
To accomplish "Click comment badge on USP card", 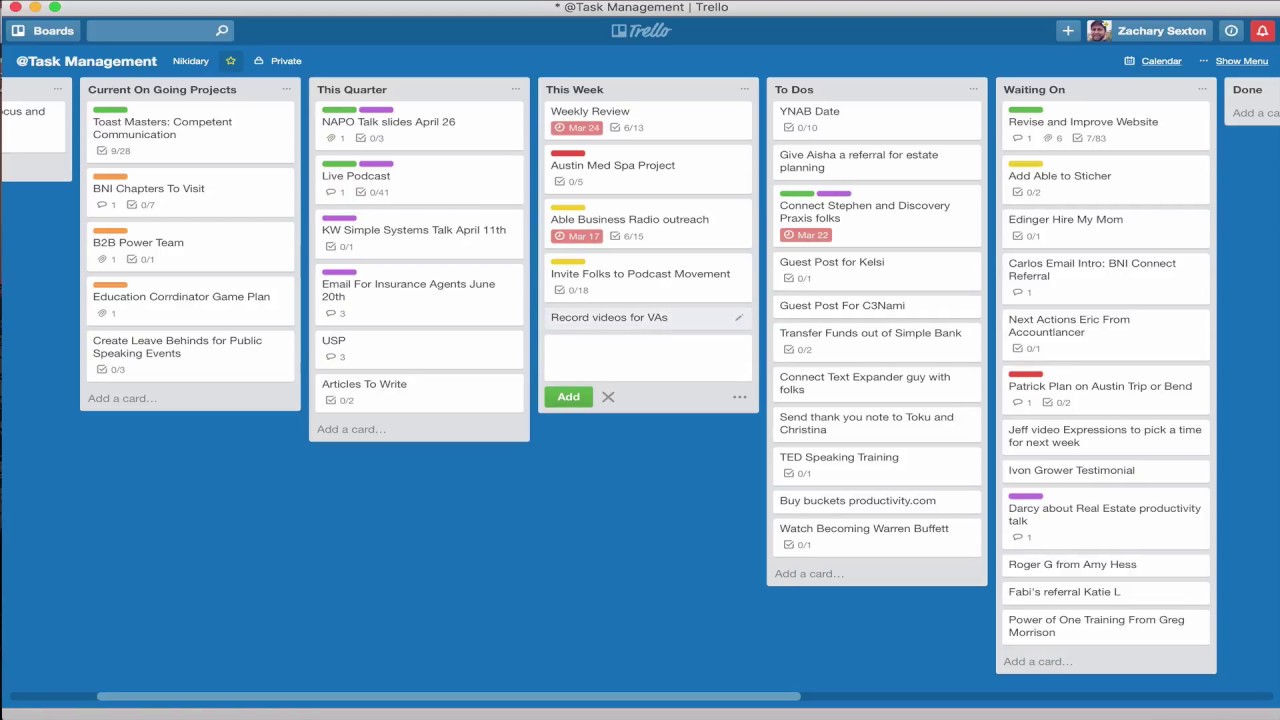I will tap(335, 357).
